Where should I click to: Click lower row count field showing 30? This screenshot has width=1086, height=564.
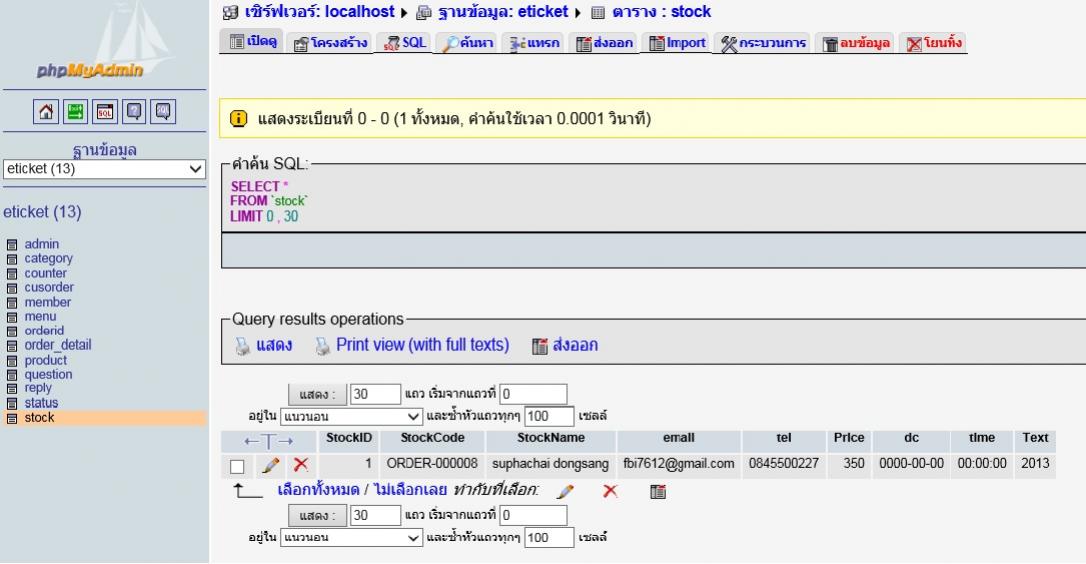tap(375, 515)
